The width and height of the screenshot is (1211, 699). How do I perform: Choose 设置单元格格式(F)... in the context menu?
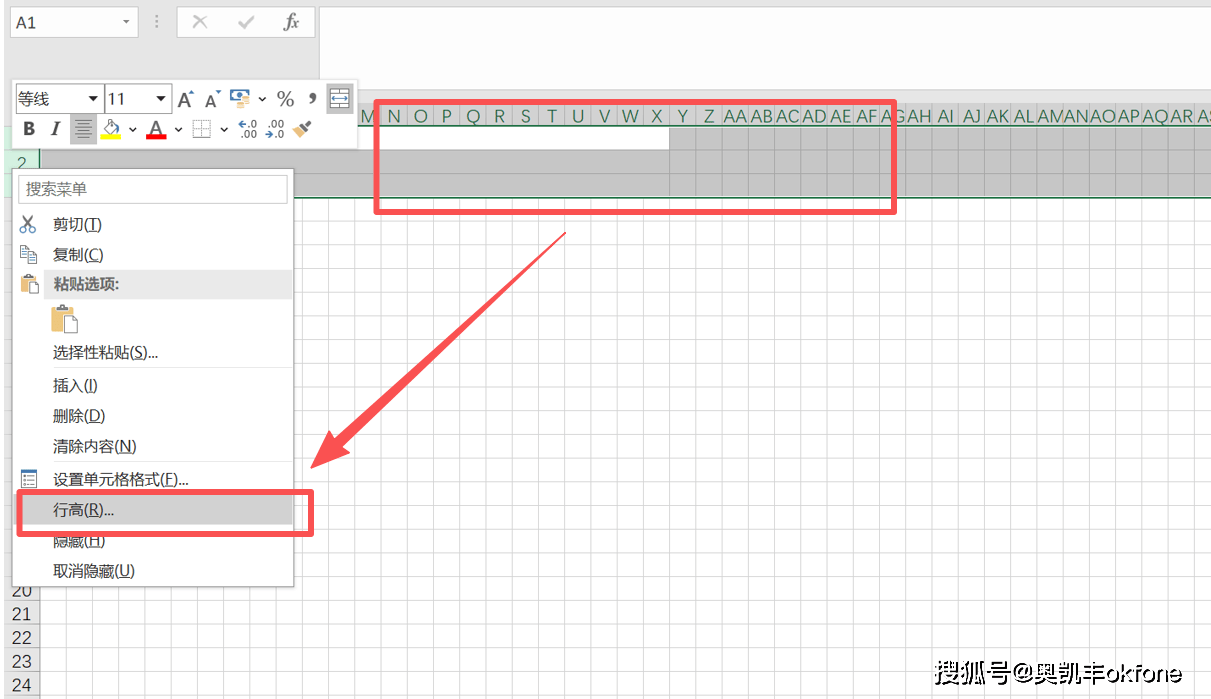(120, 480)
